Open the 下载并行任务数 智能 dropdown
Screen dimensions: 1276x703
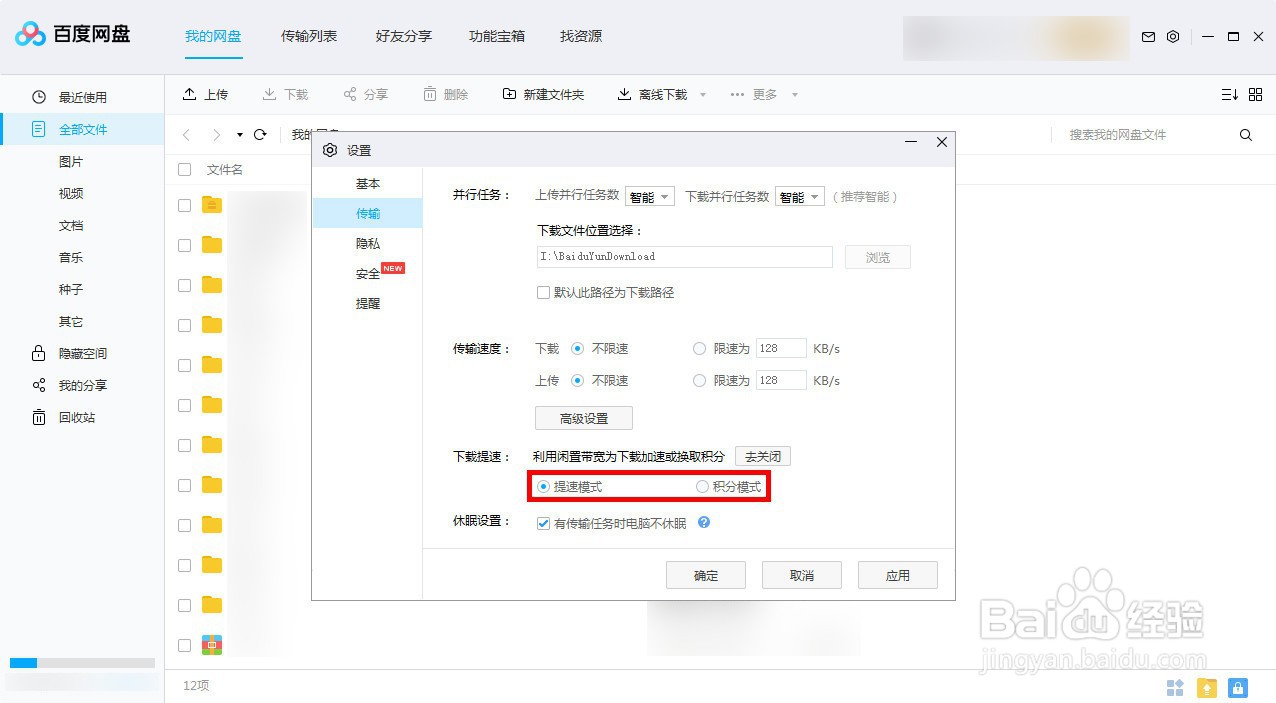click(x=798, y=196)
